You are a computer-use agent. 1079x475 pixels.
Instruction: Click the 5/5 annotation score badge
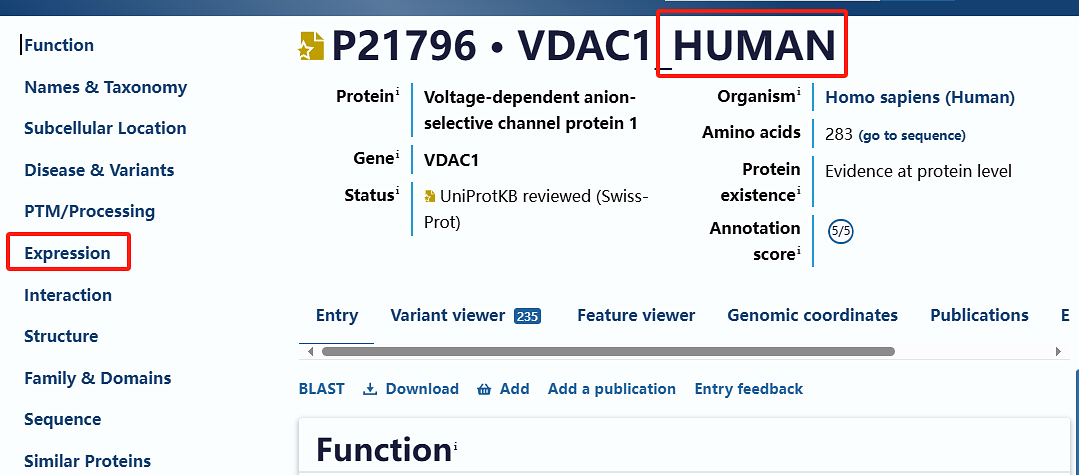tap(841, 231)
